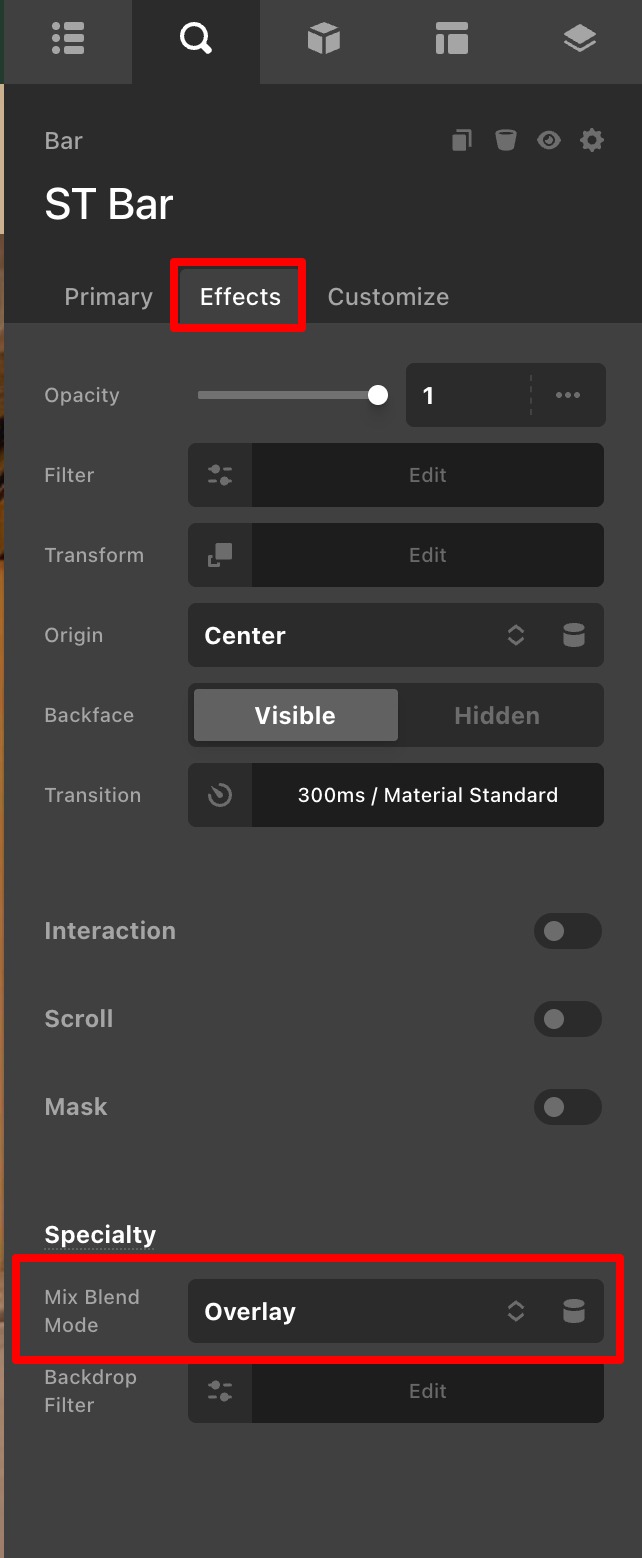
Task: Toggle ST Bar visibility eye icon
Action: coord(548,140)
